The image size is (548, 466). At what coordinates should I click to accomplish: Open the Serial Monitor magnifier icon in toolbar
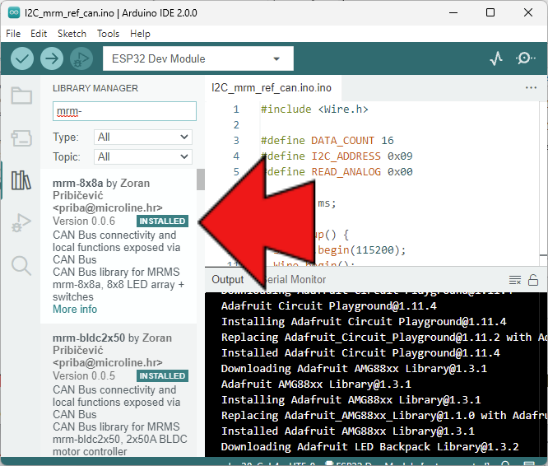pos(525,58)
